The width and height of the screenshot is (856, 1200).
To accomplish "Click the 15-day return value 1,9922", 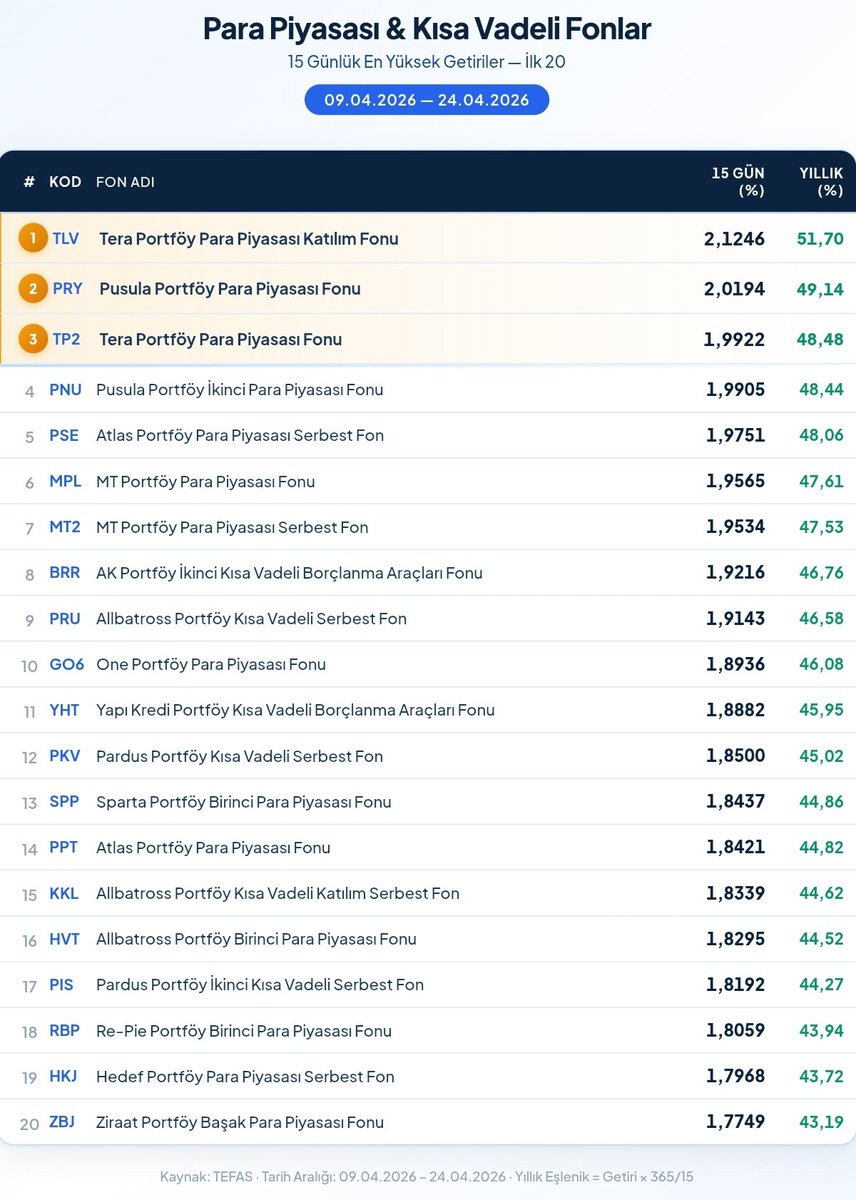I will tap(734, 339).
